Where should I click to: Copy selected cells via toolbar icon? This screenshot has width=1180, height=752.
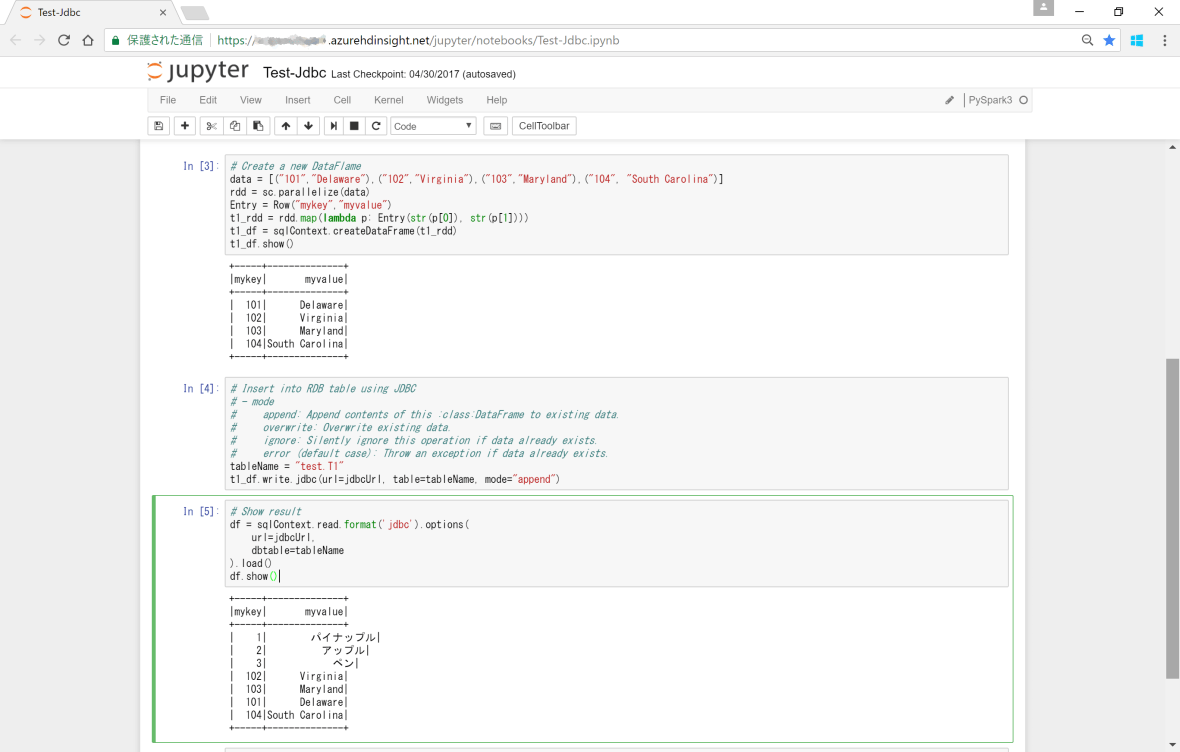point(235,126)
